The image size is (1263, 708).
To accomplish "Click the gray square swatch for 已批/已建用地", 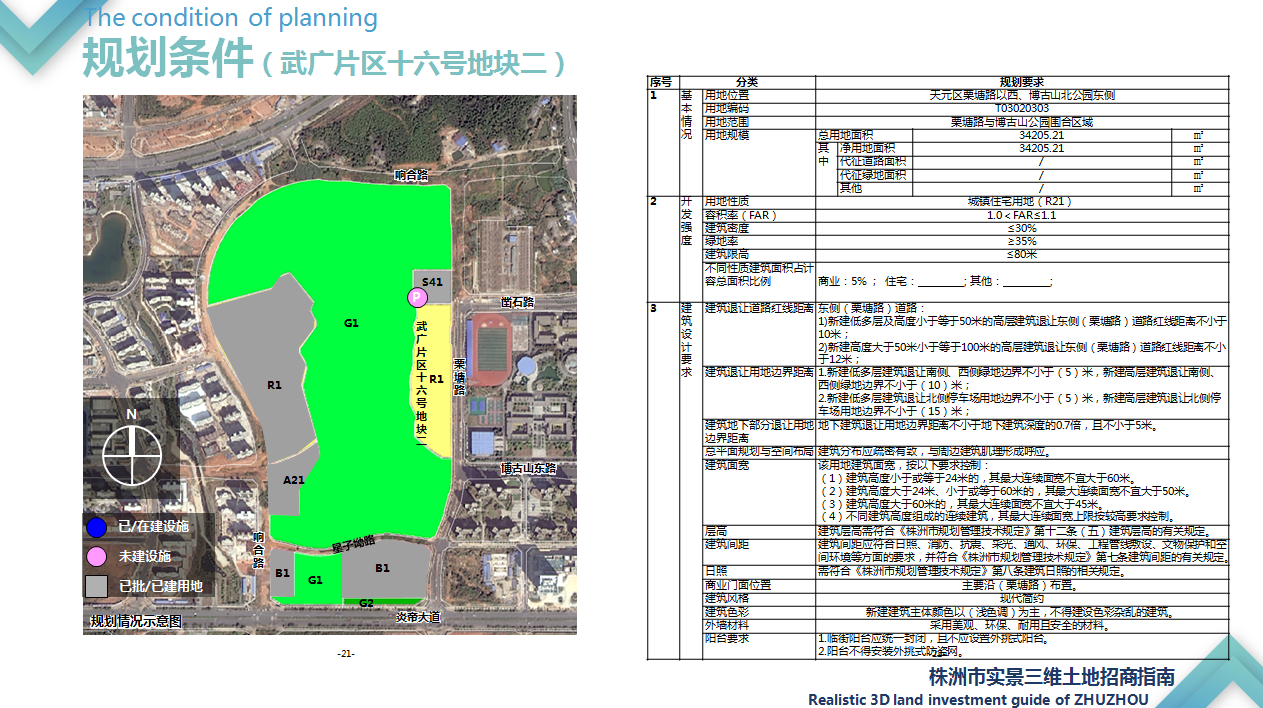I will pos(96,586).
